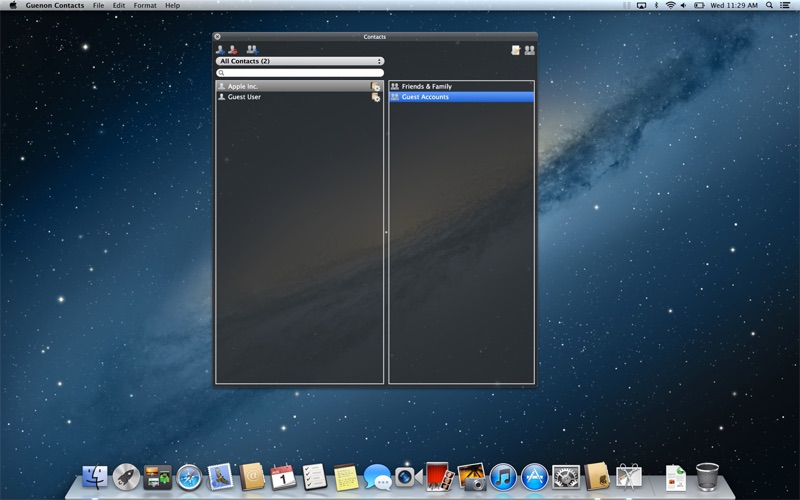The image size is (800, 500).
Task: Open Spotlight search in menu bar
Action: (769, 5)
